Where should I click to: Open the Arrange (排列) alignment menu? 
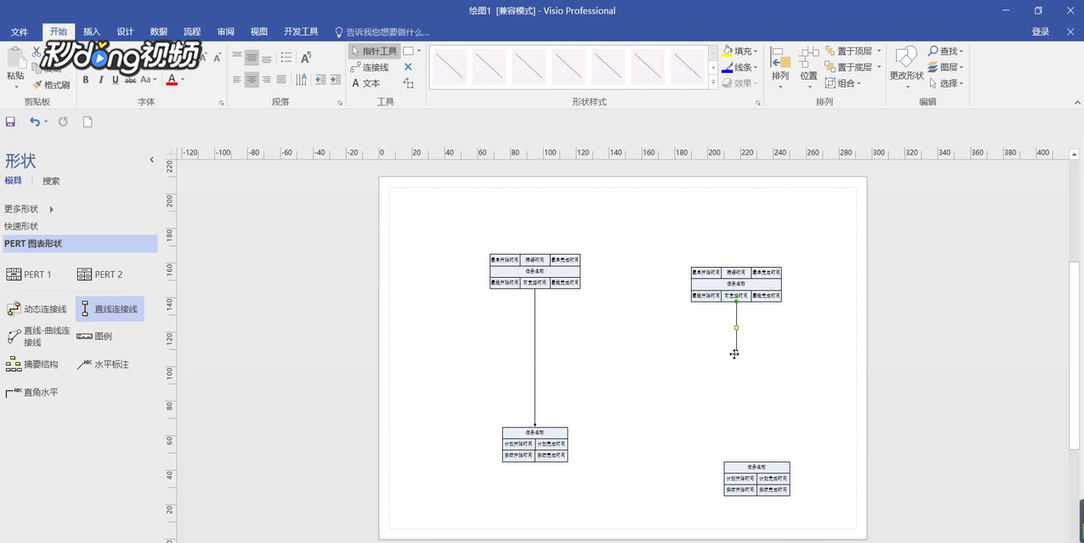click(780, 68)
